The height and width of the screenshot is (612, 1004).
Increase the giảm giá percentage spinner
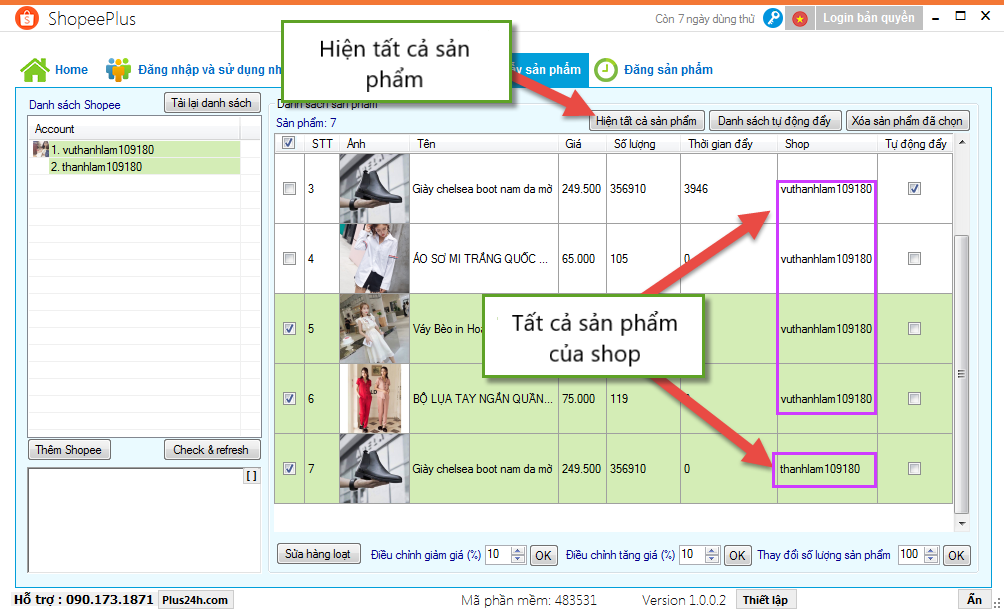[x=519, y=550]
